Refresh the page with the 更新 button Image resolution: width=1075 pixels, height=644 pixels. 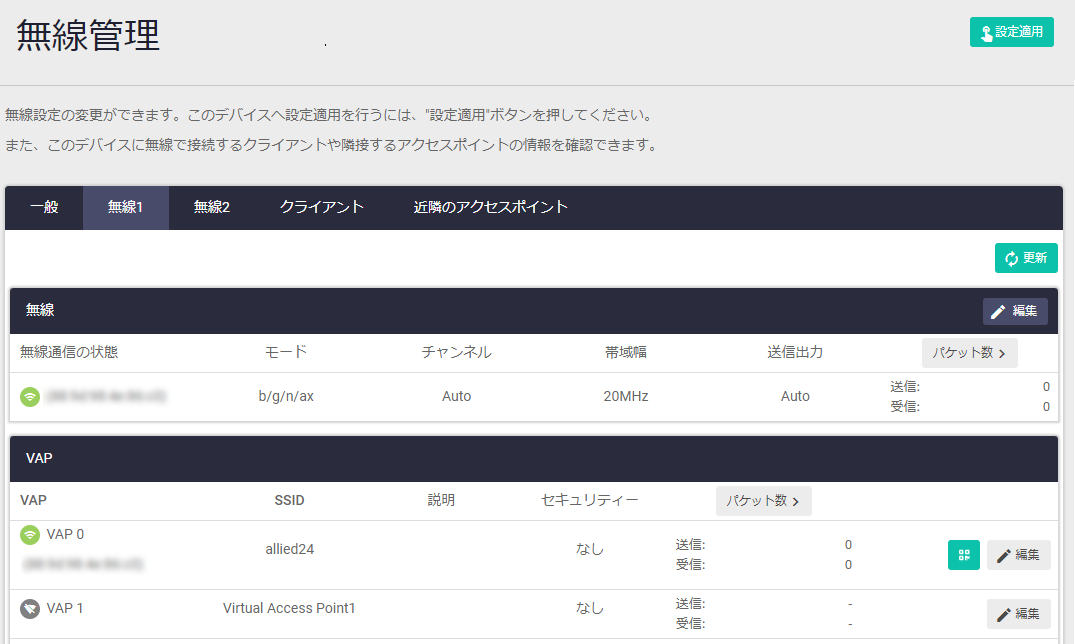click(1026, 258)
